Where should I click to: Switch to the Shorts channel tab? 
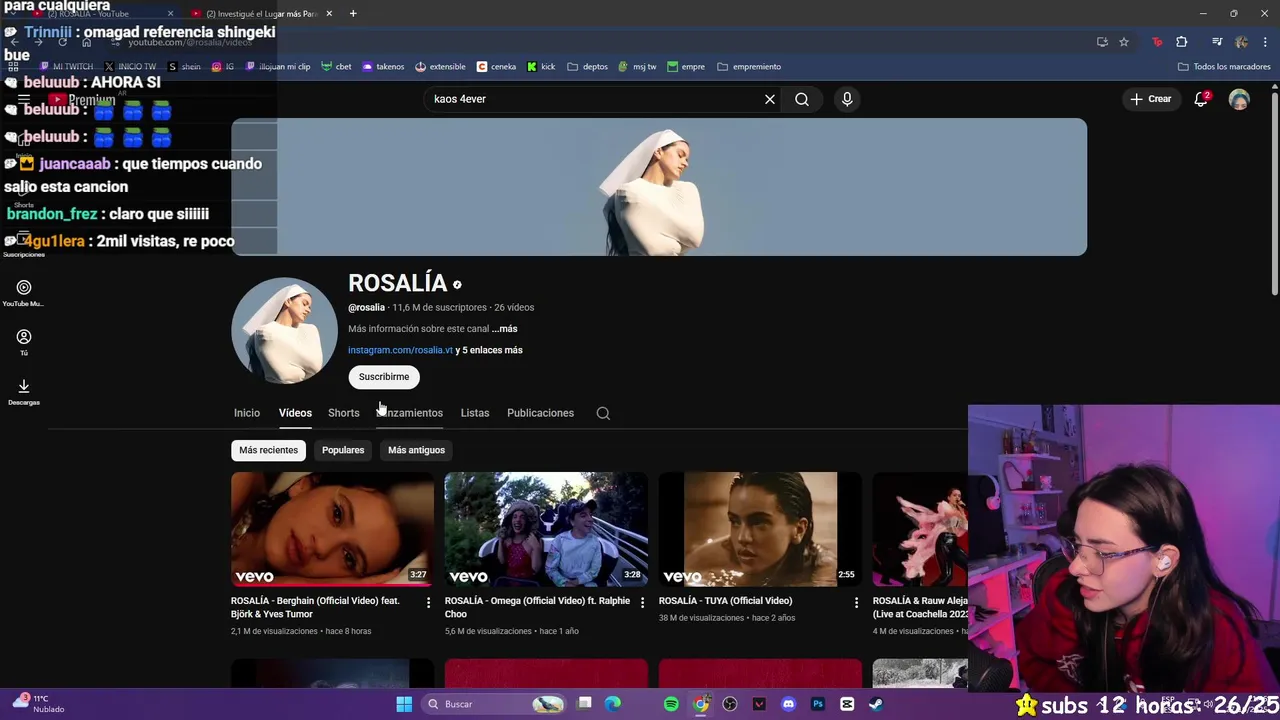click(x=343, y=413)
